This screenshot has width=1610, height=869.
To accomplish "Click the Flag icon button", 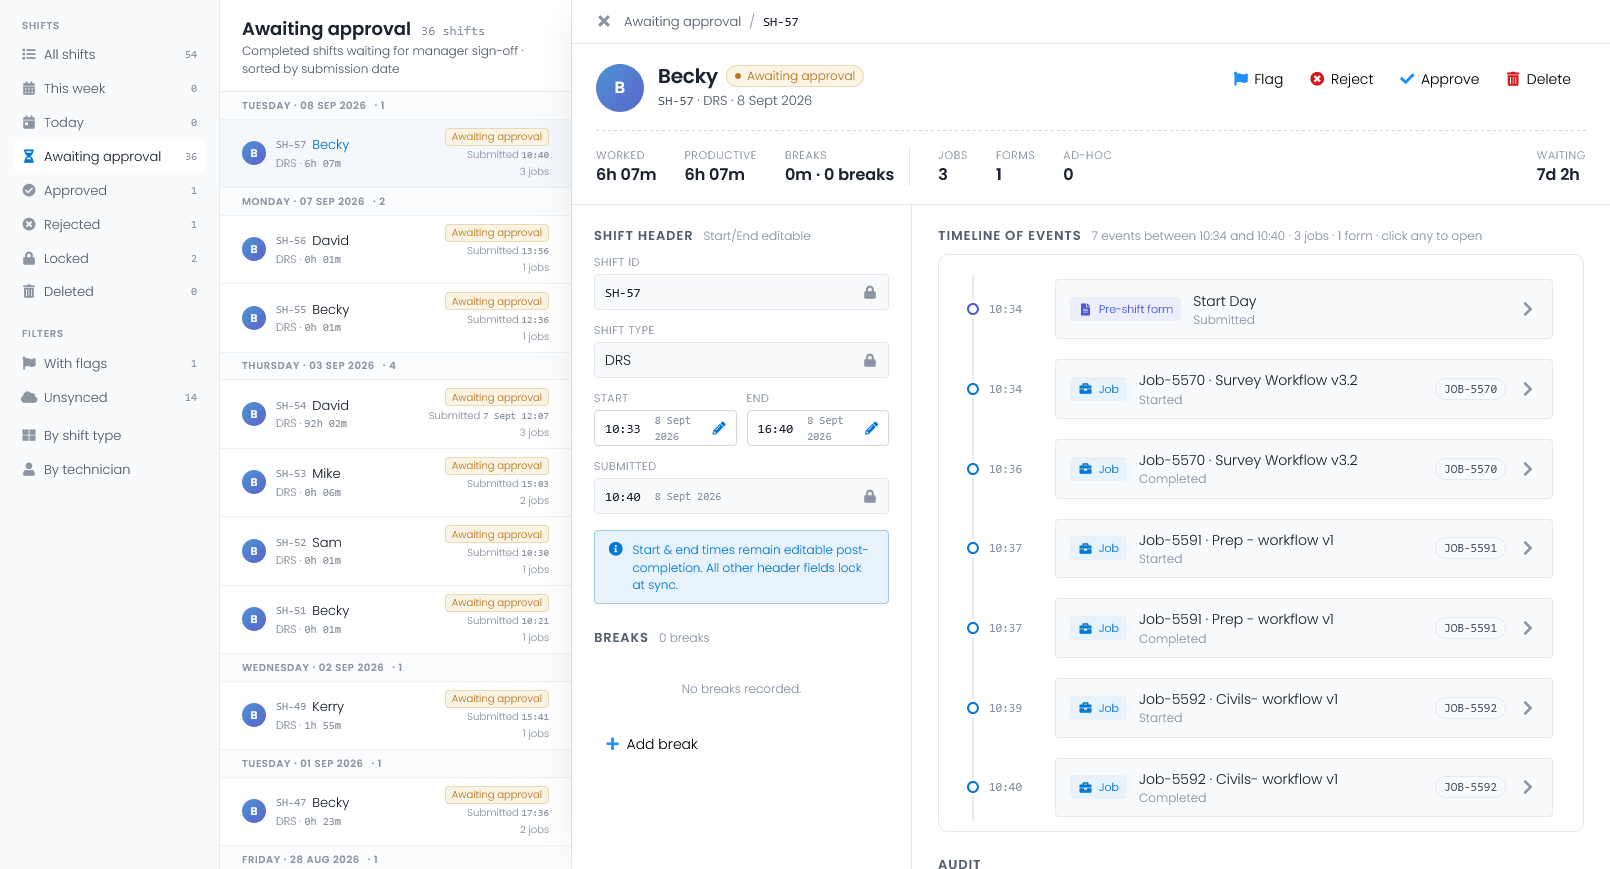I will (1258, 79).
